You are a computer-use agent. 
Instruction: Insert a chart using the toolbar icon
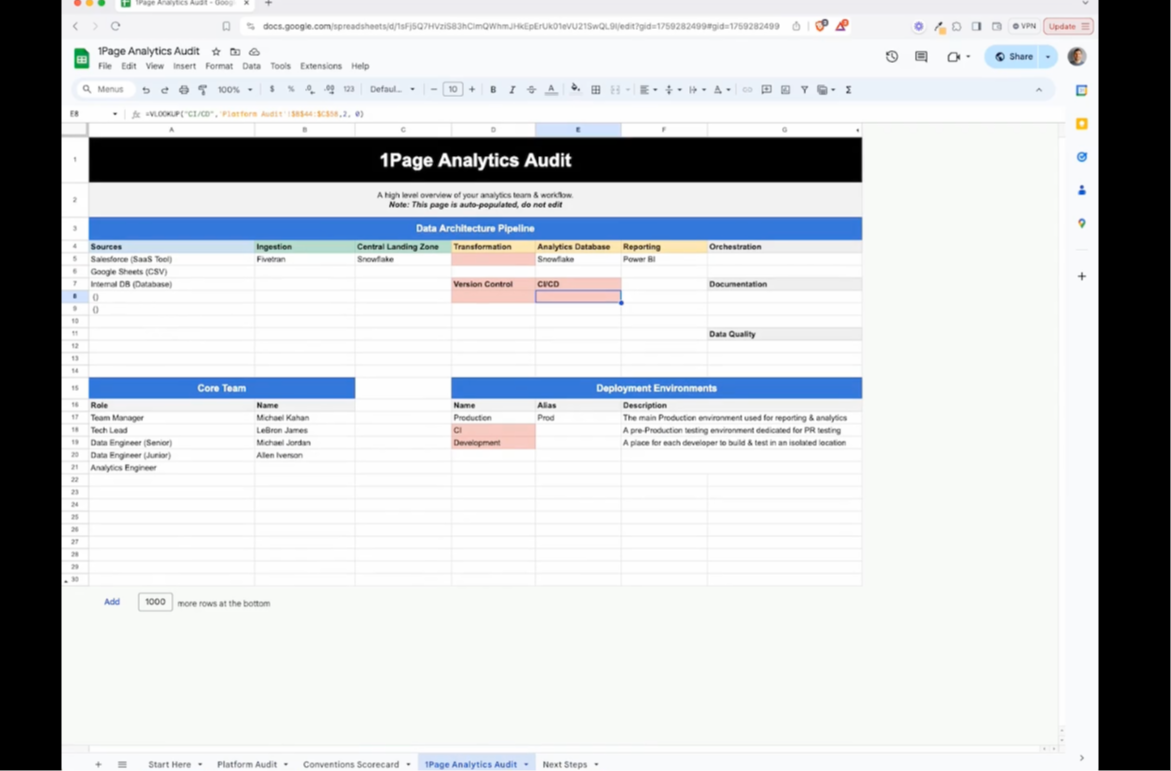coord(785,89)
